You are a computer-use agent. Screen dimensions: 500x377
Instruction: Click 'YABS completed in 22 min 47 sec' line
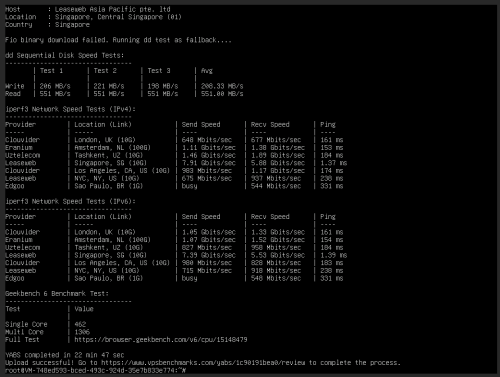(x=65, y=355)
